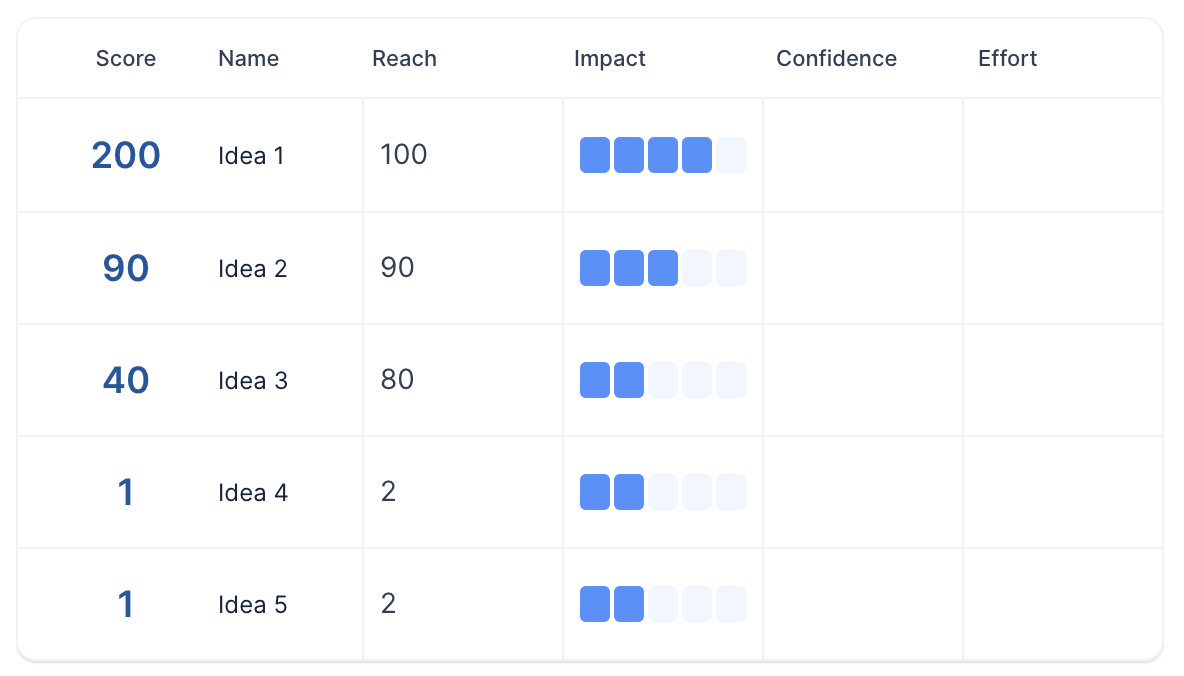Select the fifth impact square for Idea 5
1184x676 pixels.
point(731,604)
